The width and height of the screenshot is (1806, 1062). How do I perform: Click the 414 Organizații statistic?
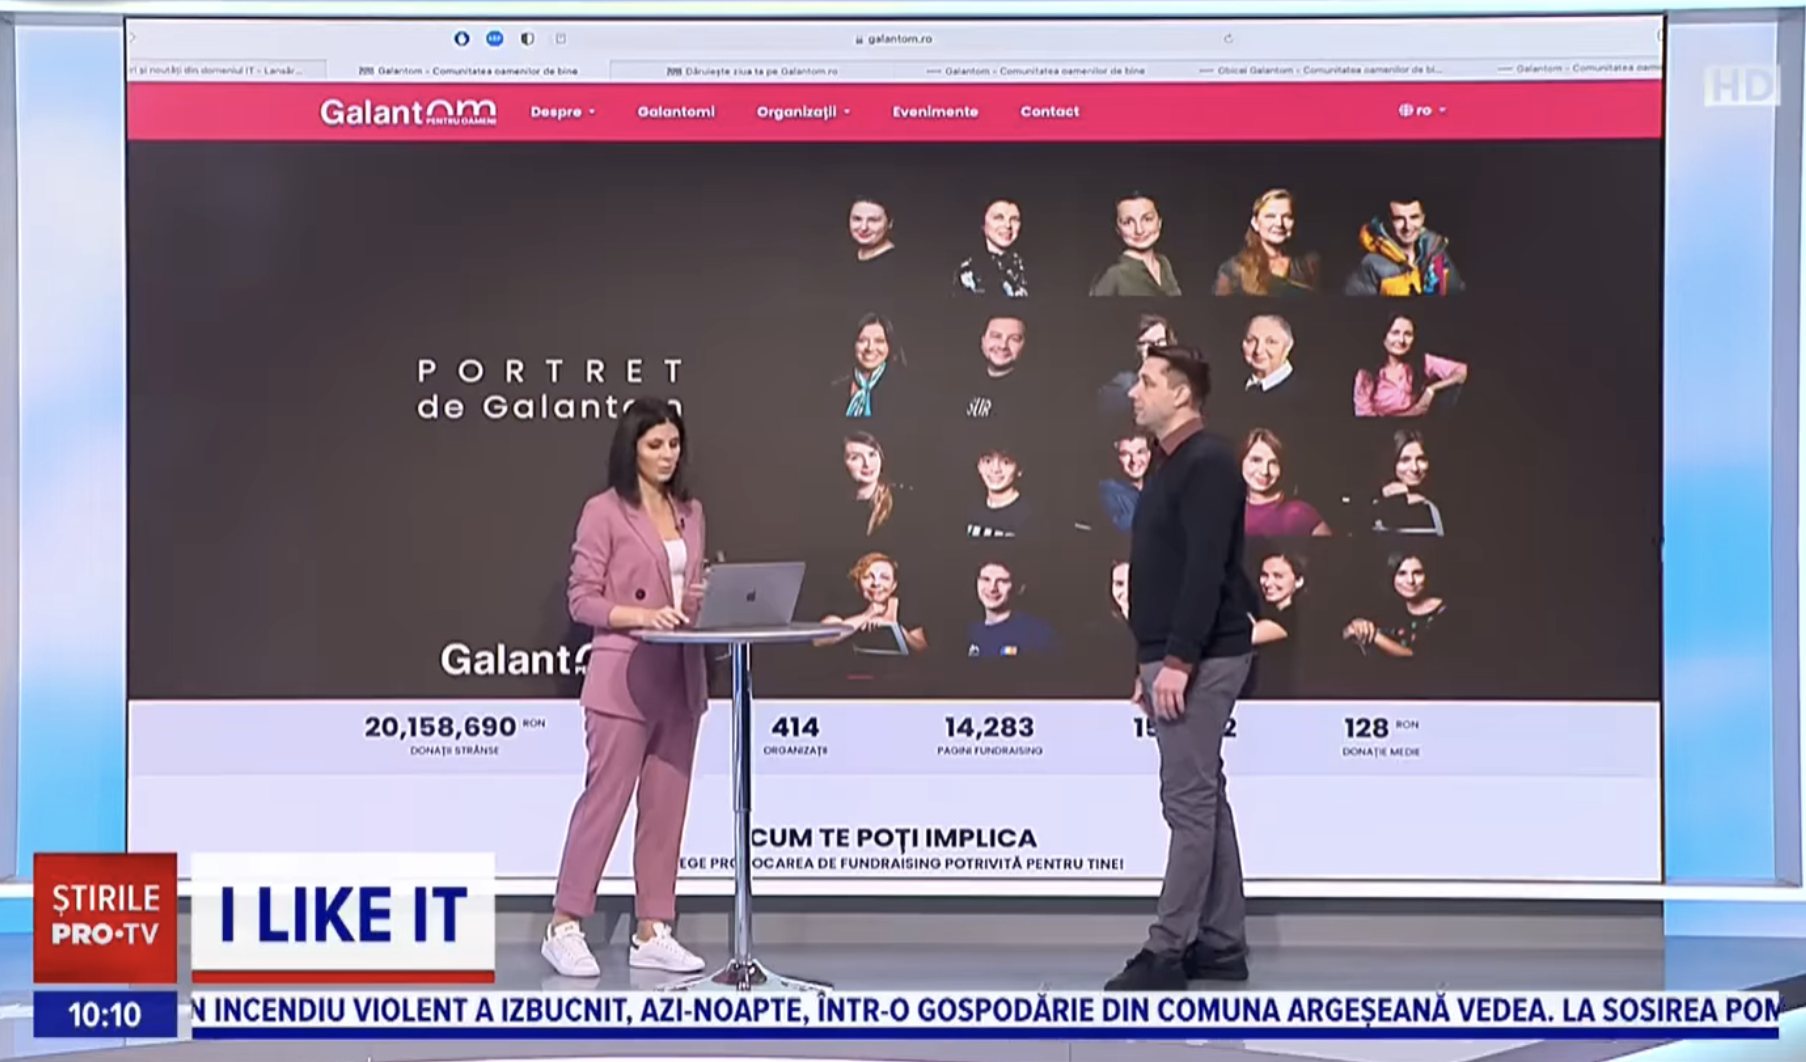click(795, 733)
